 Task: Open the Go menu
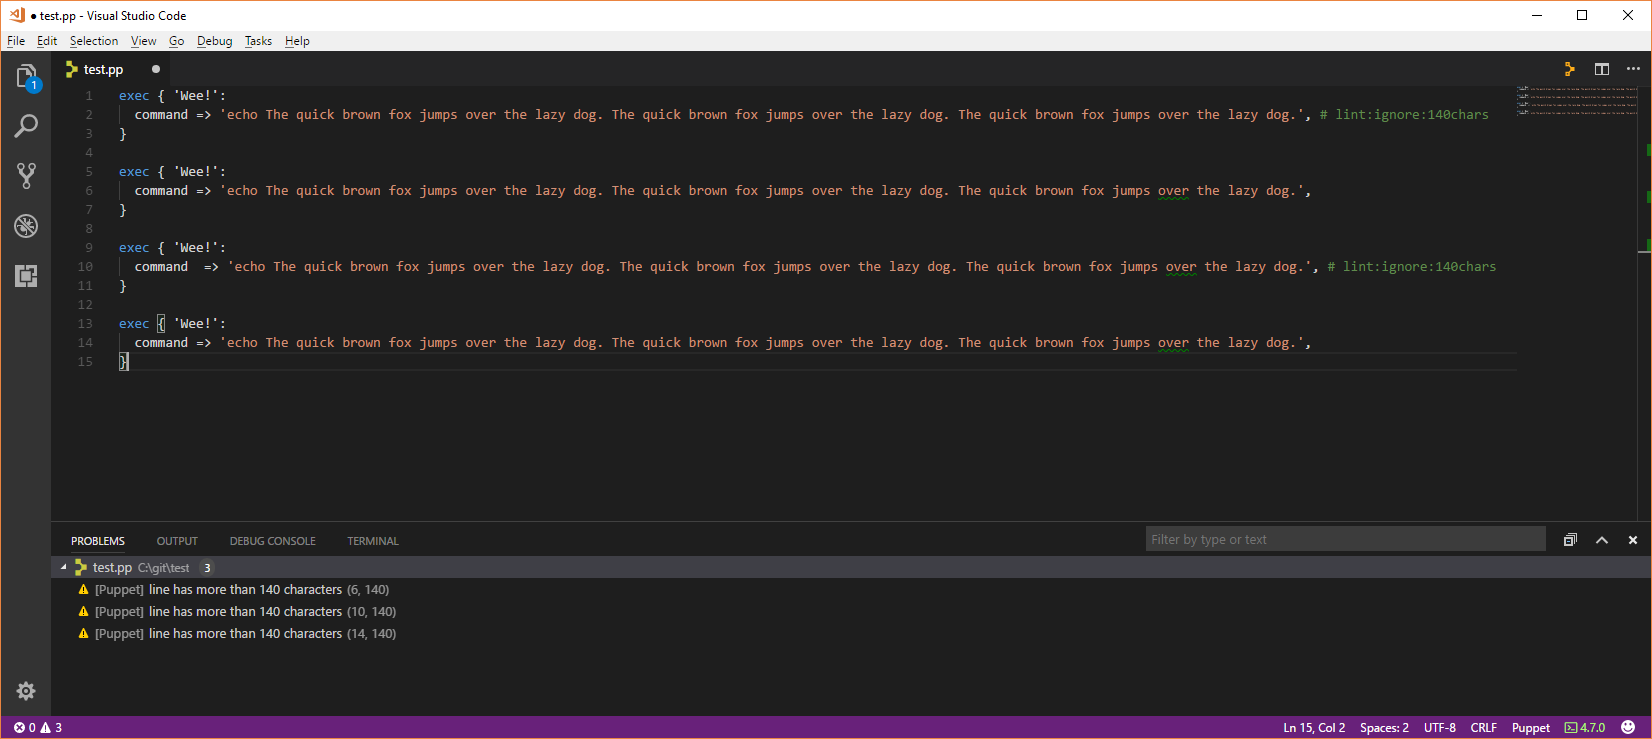177,41
